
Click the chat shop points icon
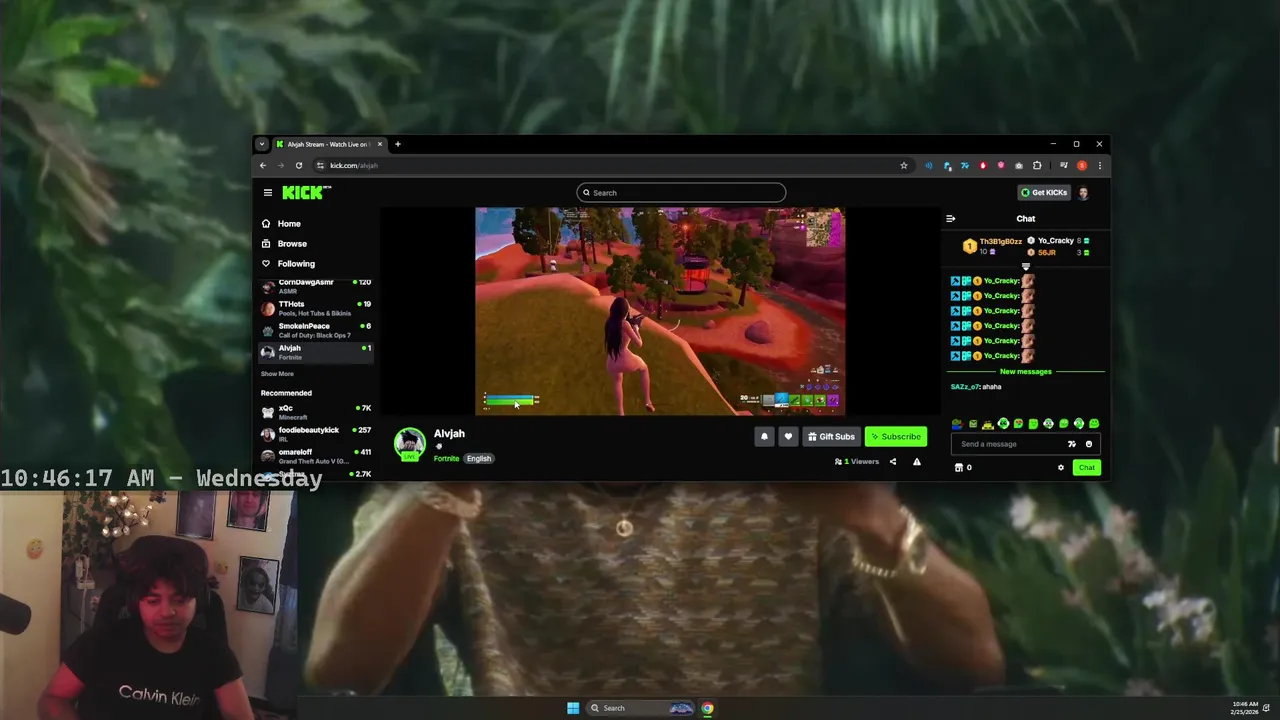[x=959, y=468]
